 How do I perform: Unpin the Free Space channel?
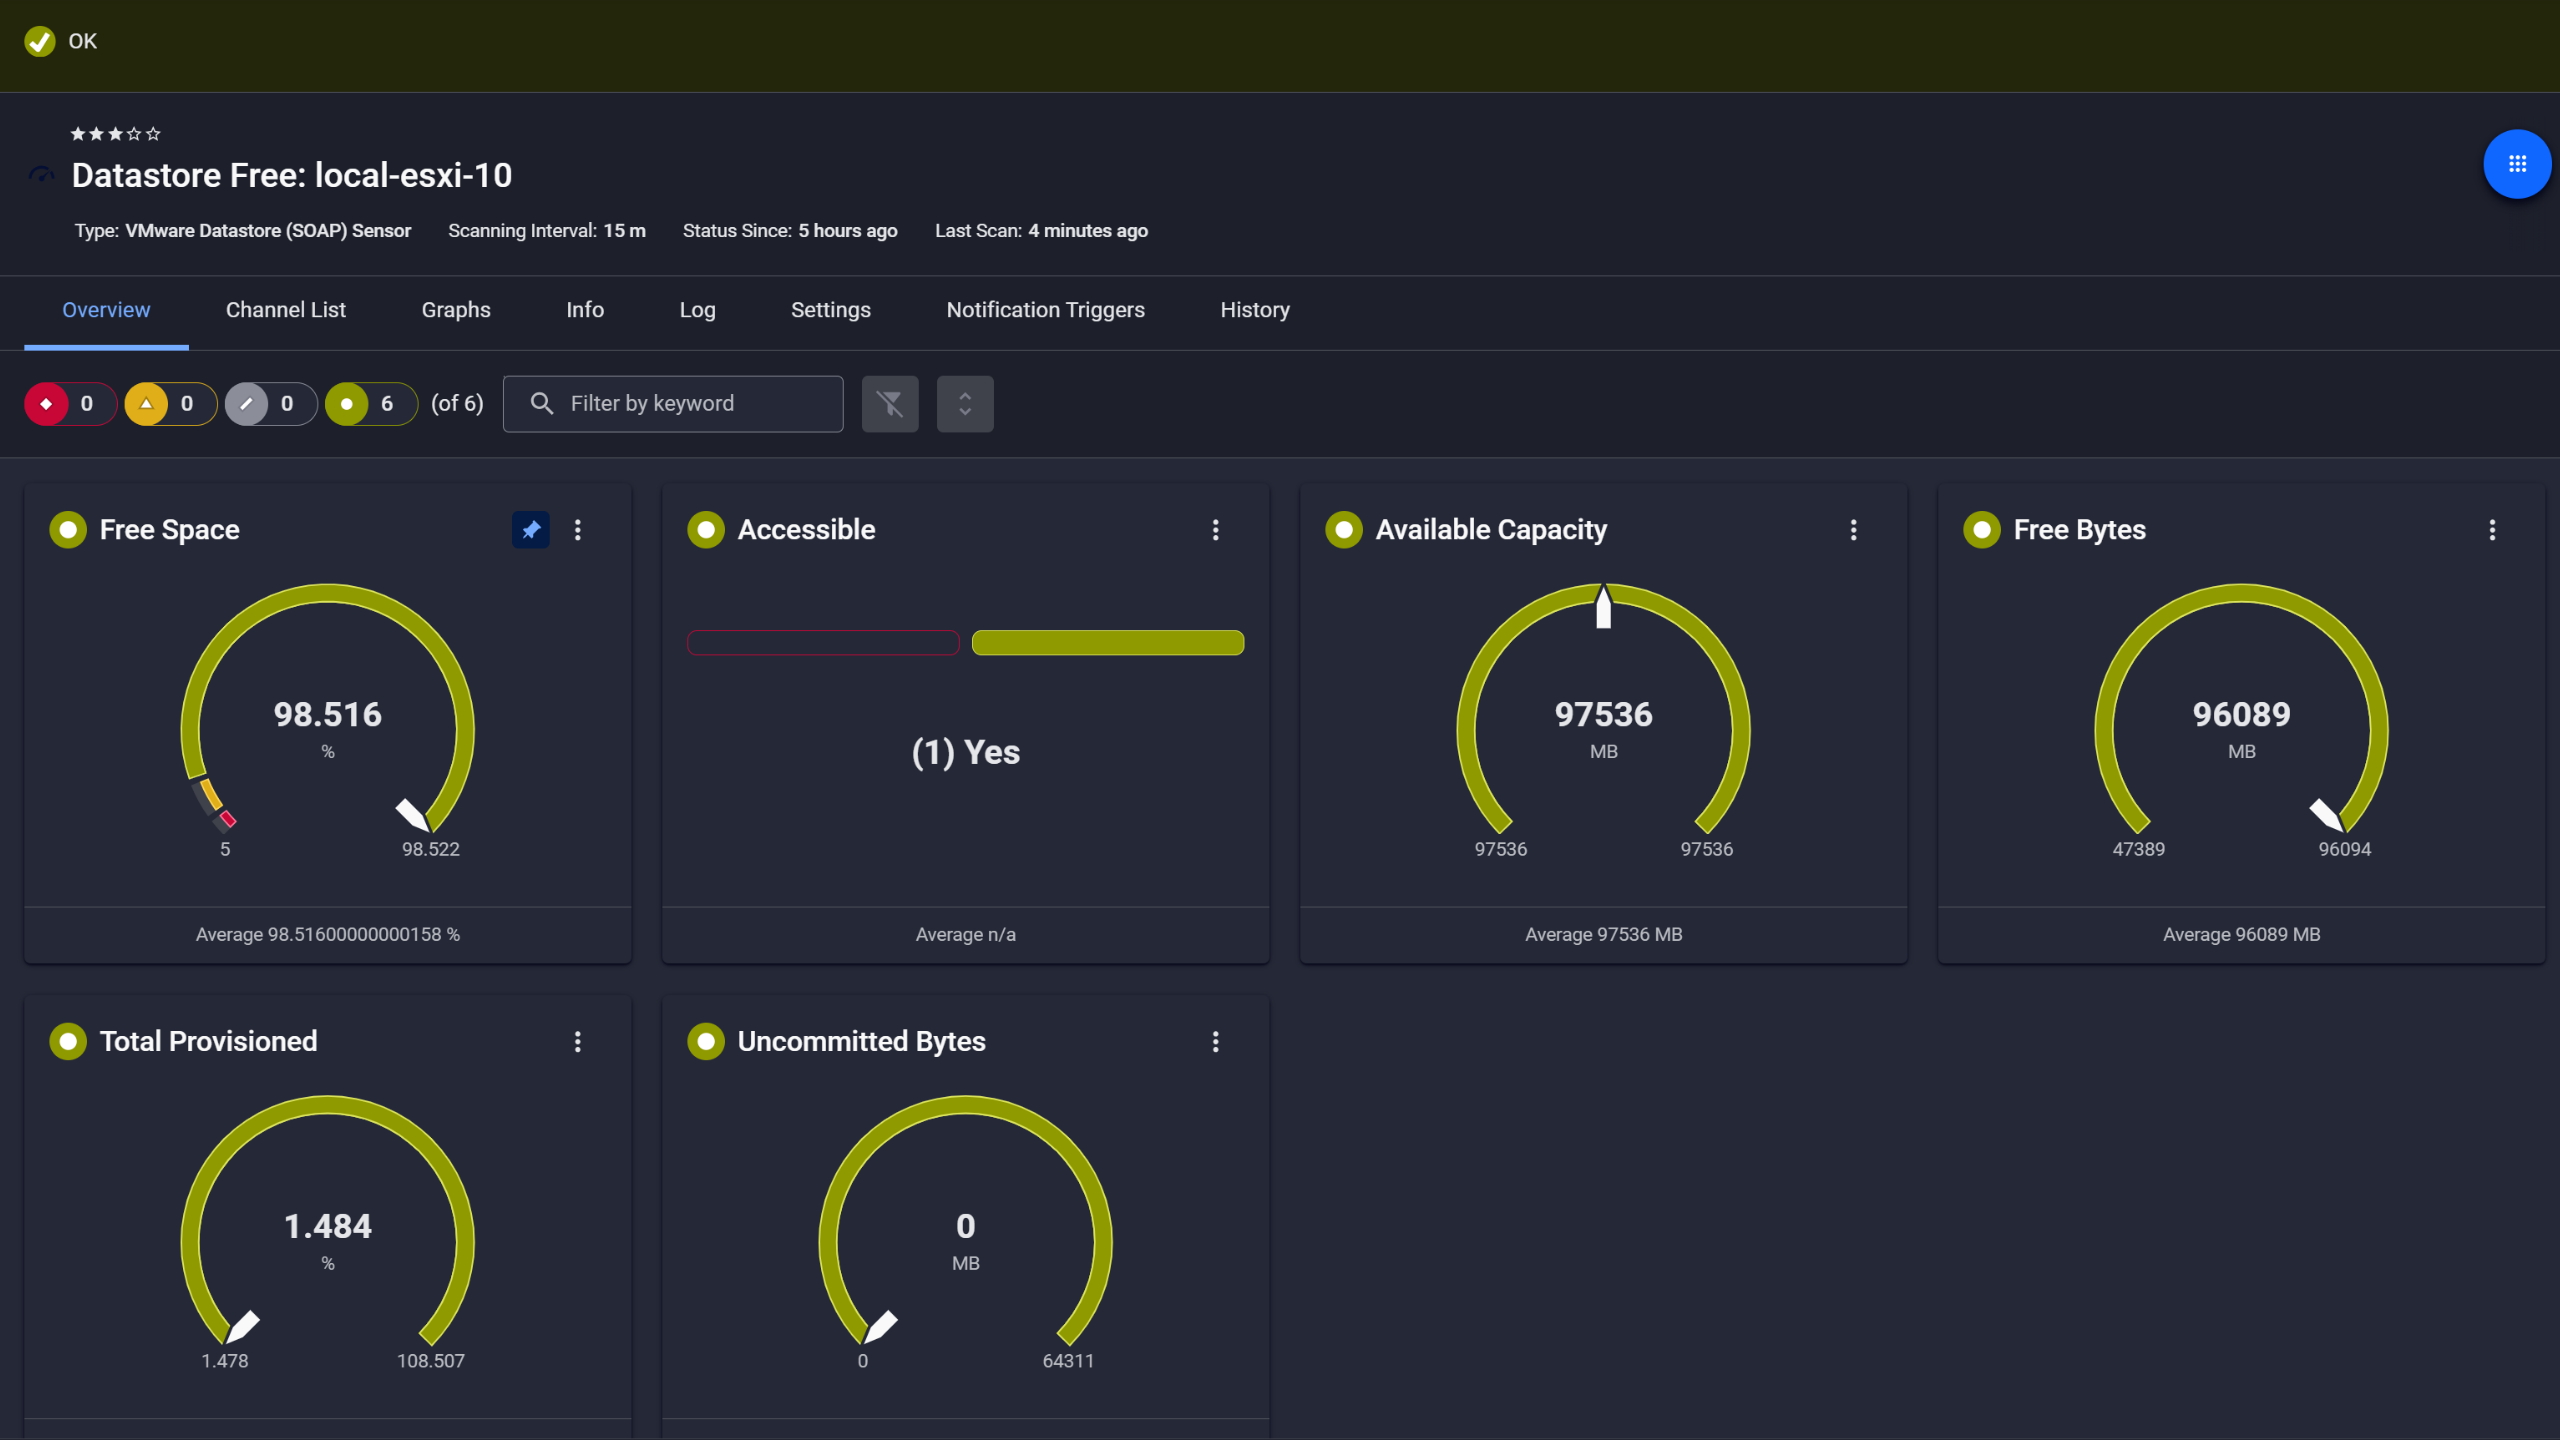click(531, 529)
